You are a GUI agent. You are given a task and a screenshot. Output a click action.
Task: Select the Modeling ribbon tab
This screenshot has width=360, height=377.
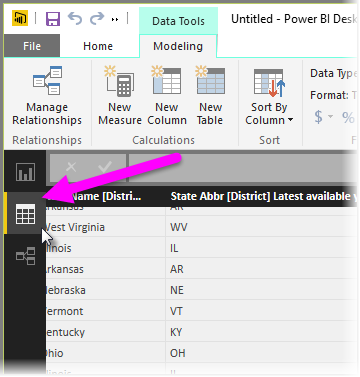[x=178, y=46]
